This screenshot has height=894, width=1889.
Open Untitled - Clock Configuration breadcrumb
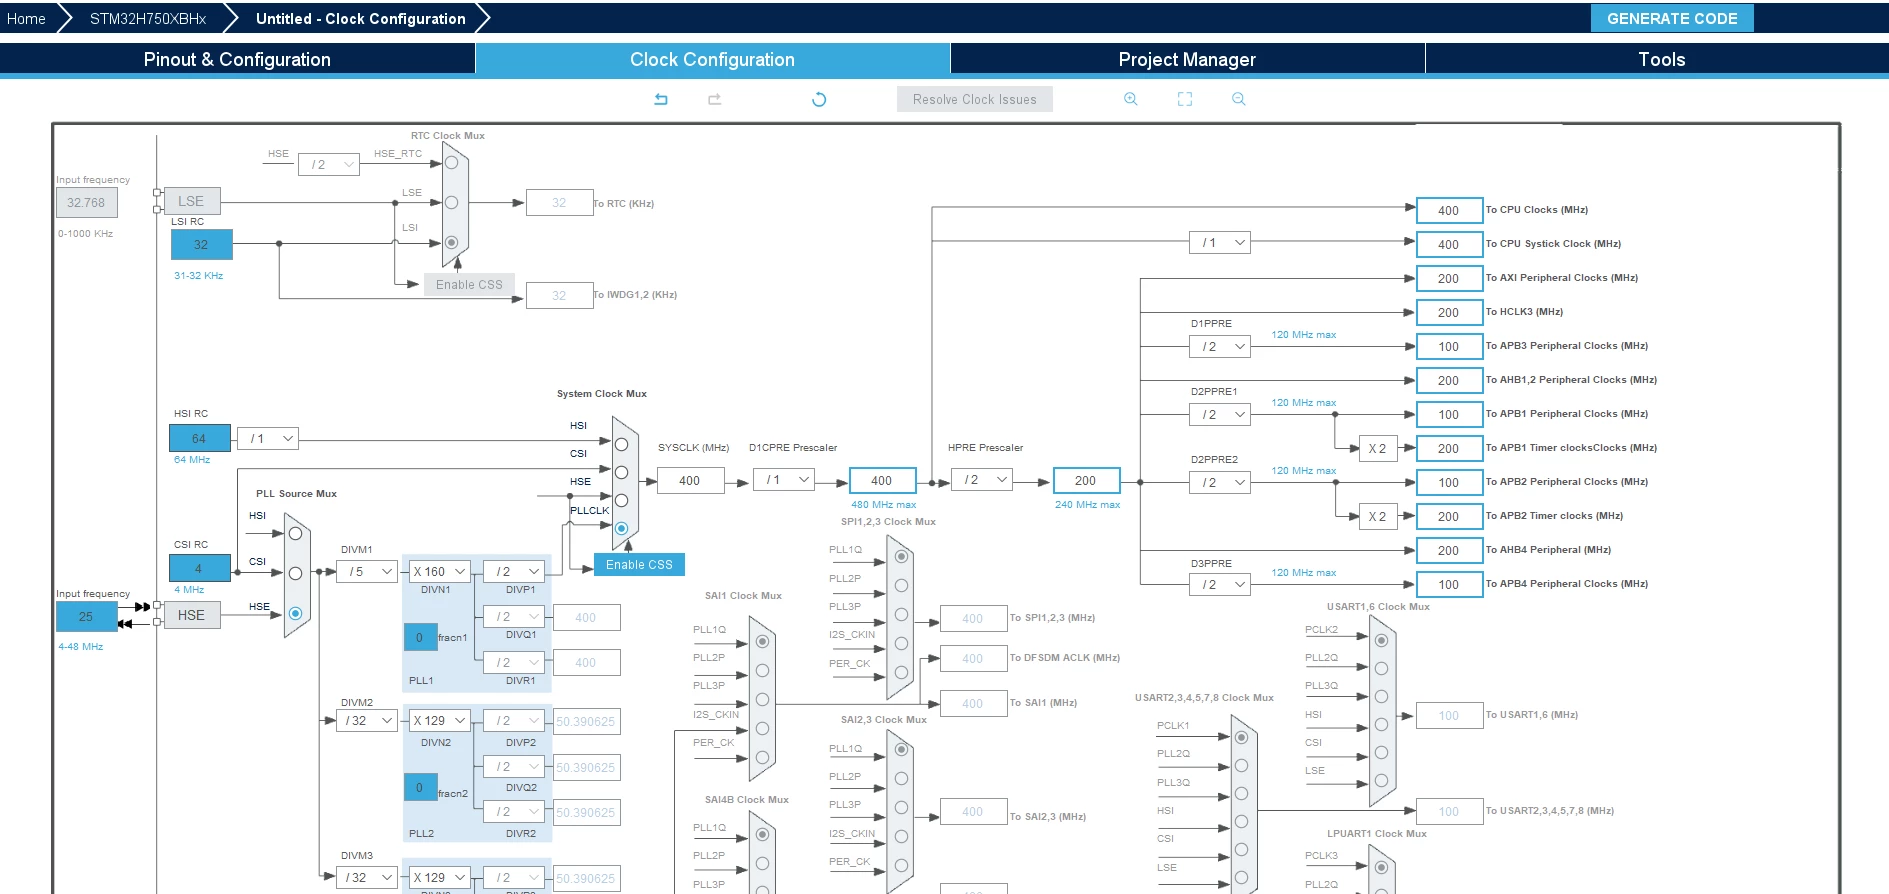(360, 18)
